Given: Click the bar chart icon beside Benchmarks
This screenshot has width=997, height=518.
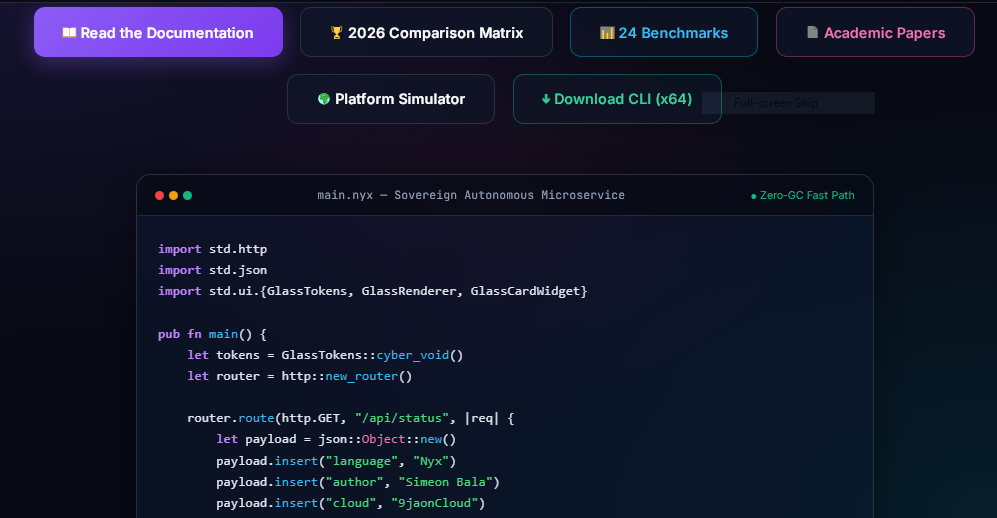Looking at the screenshot, I should [x=607, y=32].
